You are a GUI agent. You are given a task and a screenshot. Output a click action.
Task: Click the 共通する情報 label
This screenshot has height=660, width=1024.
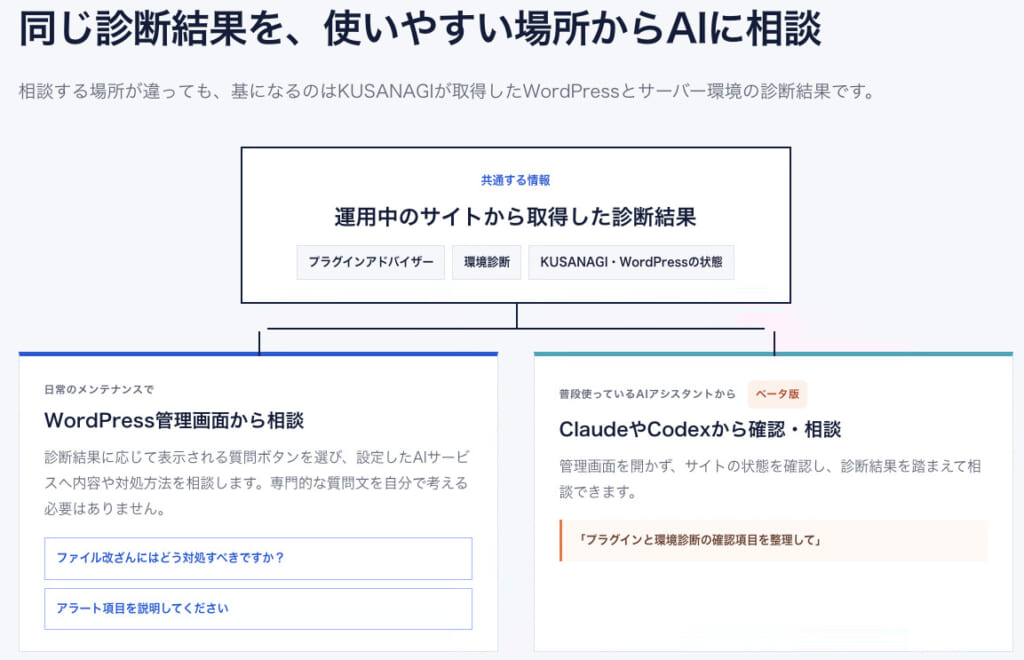click(515, 180)
